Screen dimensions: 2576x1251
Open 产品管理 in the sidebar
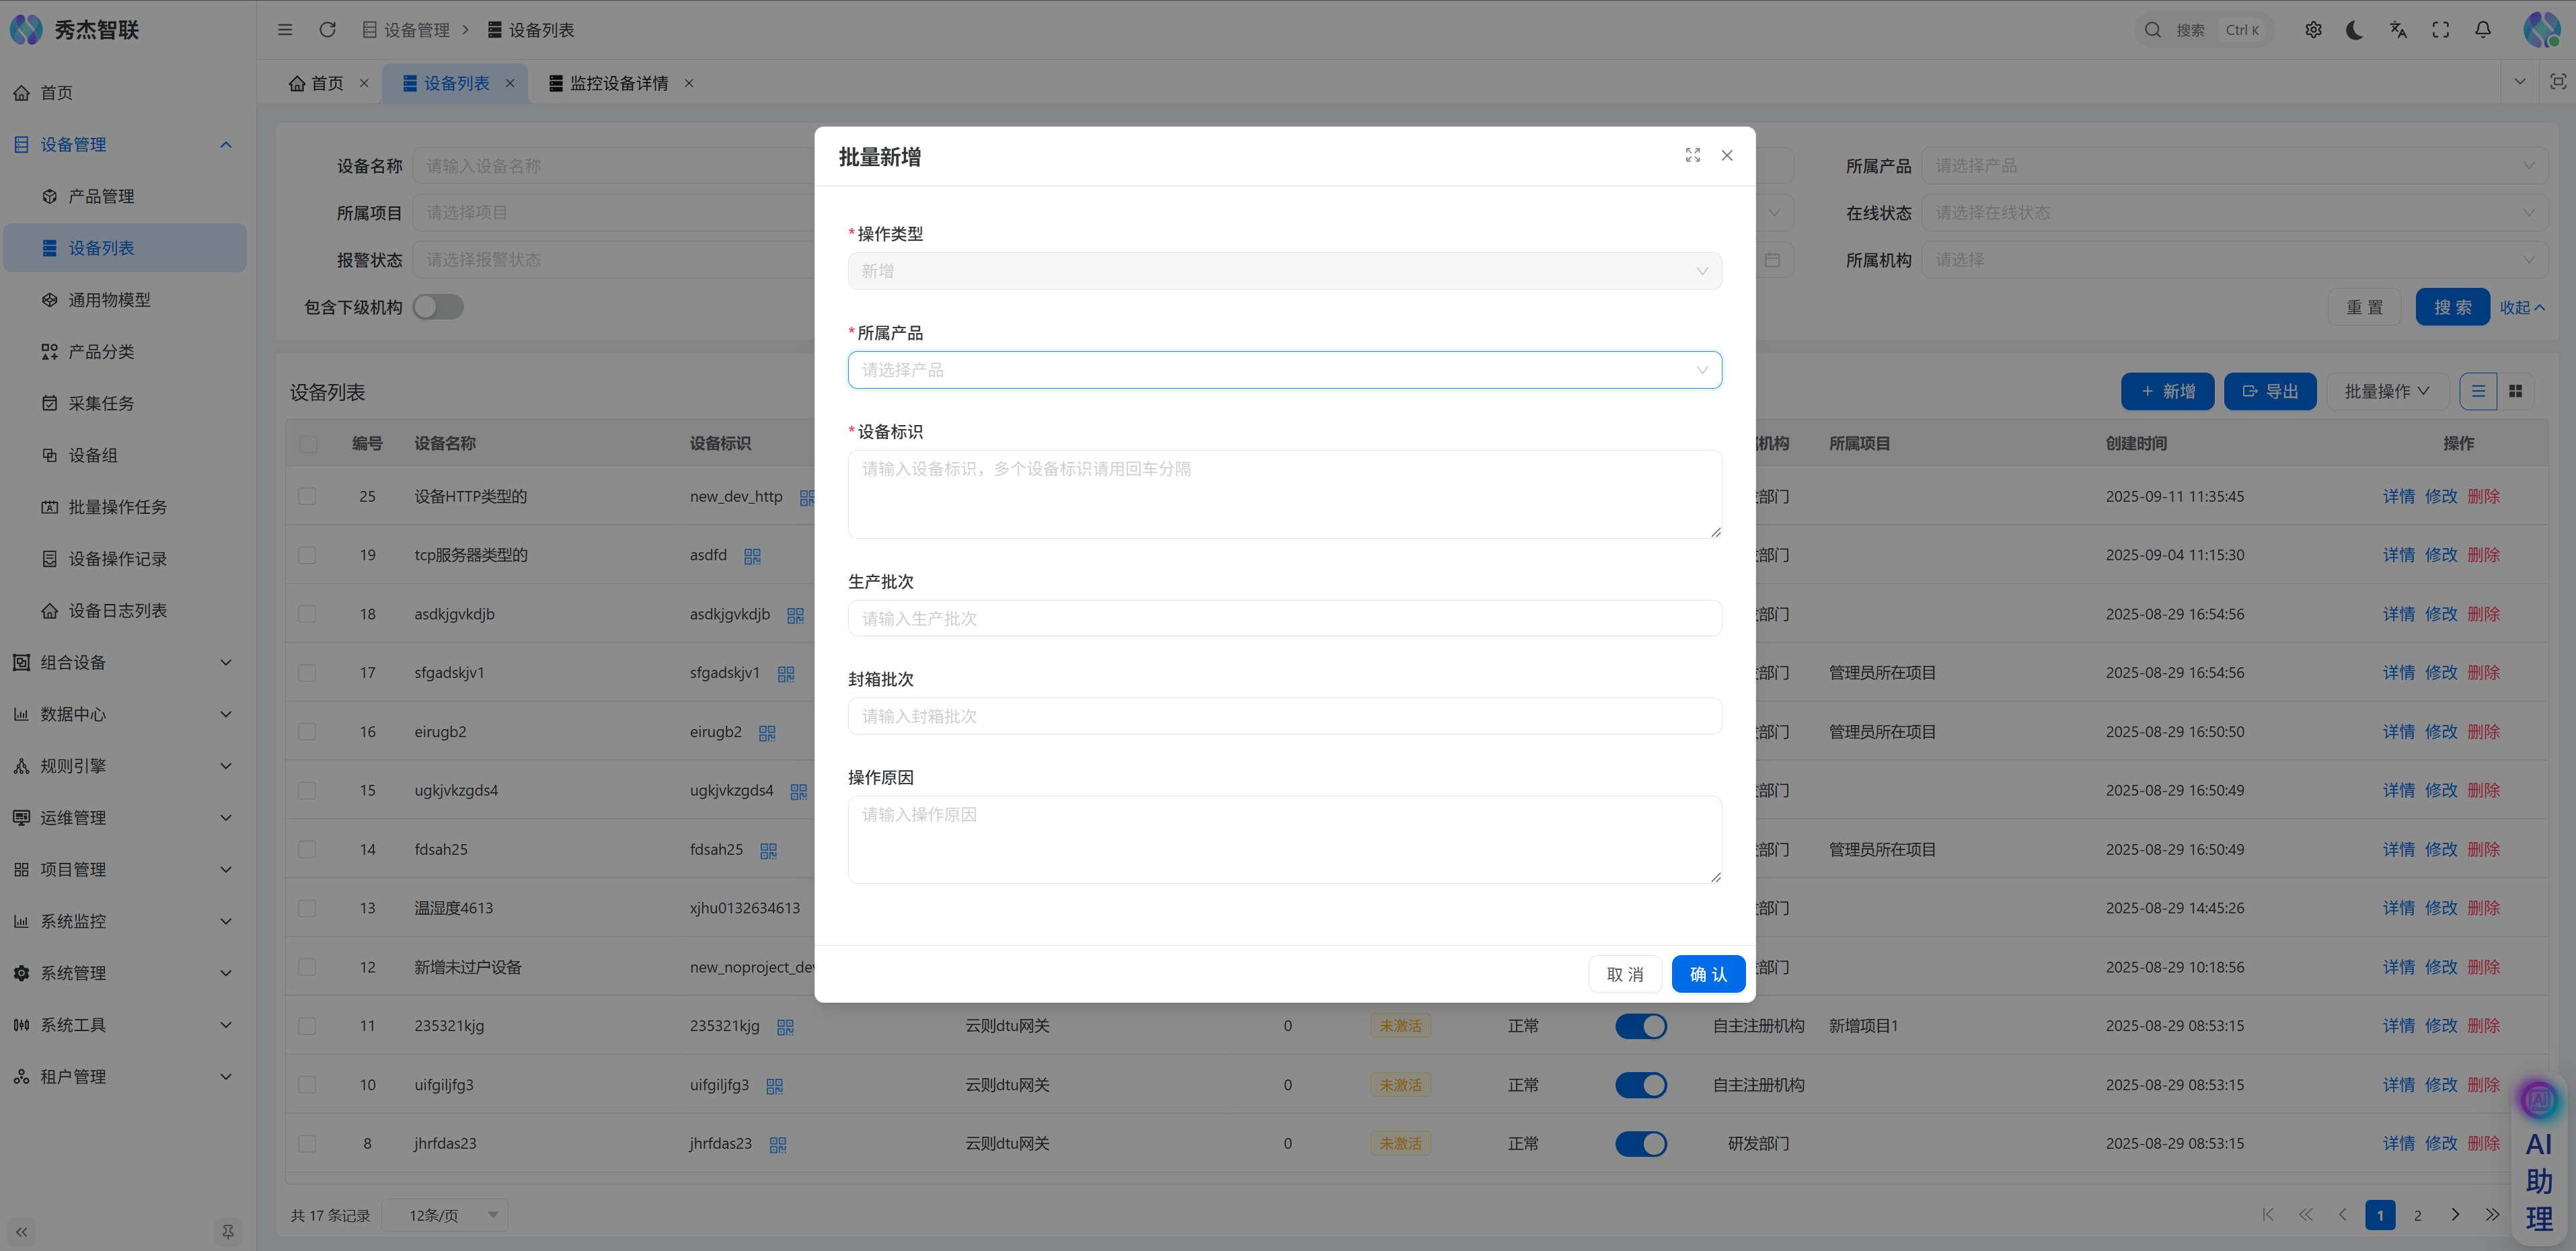pos(101,196)
